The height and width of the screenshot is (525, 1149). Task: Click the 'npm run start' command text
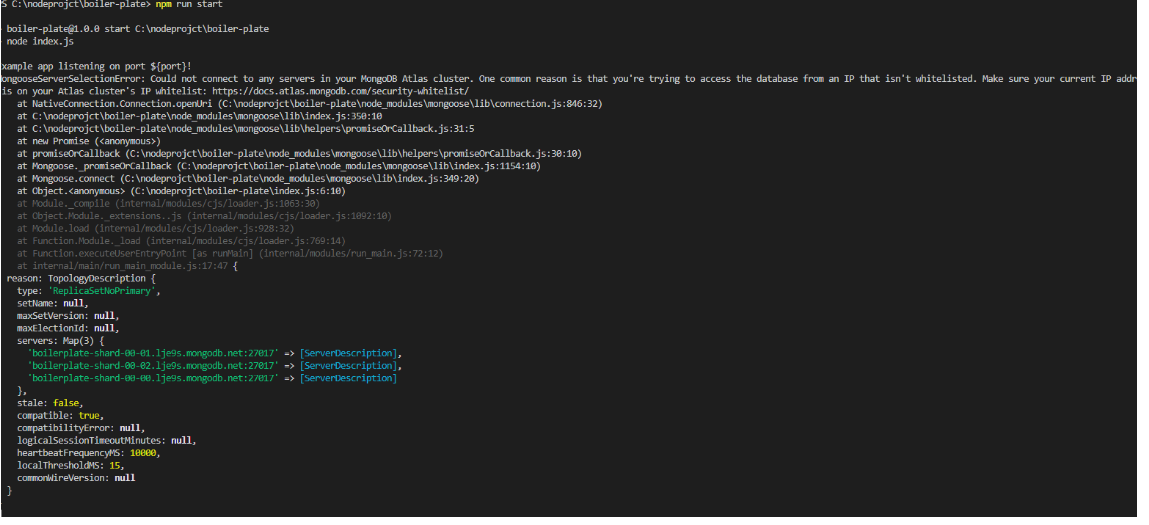coord(189,4)
